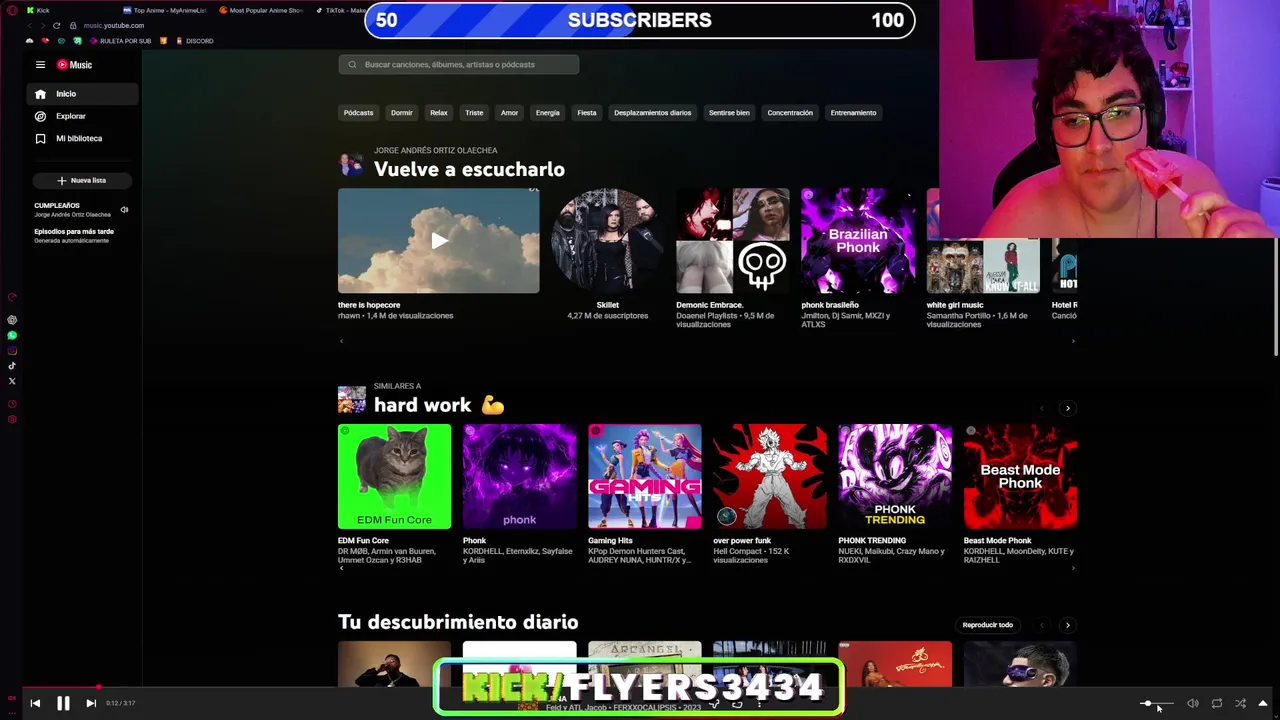Select the Dormir filter chip
This screenshot has height=720, width=1280.
401,113
